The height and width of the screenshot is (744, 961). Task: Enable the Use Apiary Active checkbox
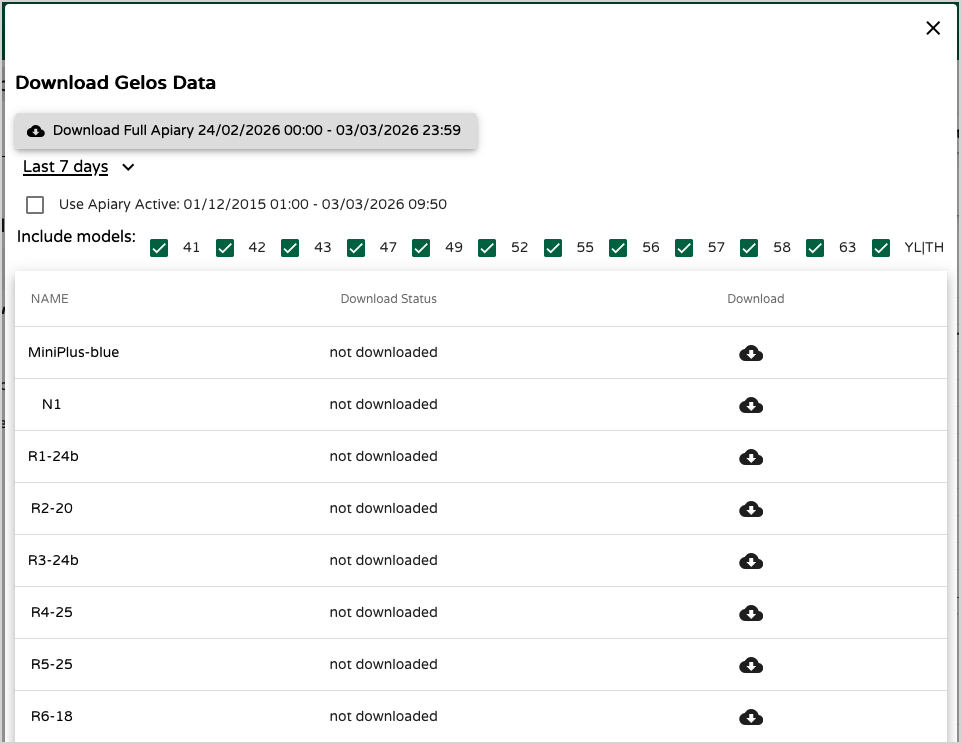(36, 205)
